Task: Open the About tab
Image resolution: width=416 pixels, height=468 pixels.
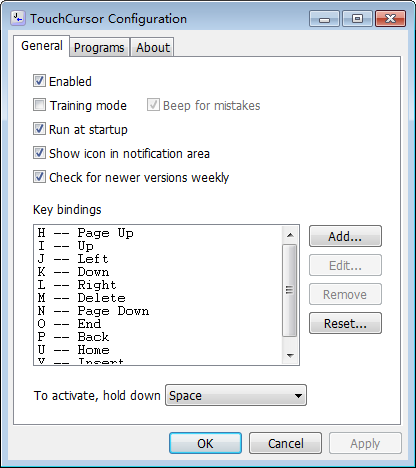Action: (x=153, y=47)
